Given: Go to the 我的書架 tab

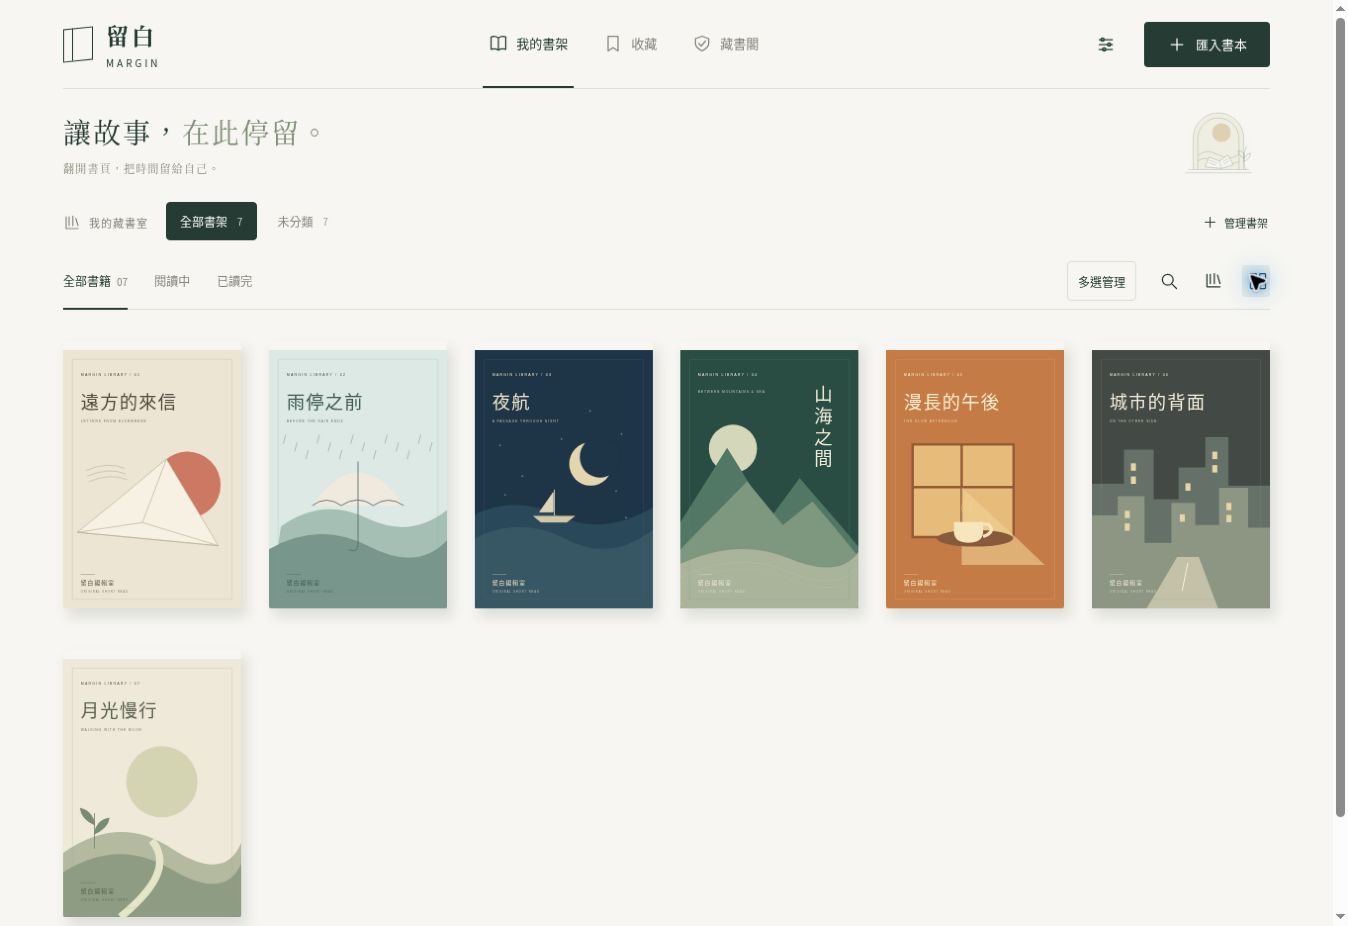Looking at the screenshot, I should (x=528, y=45).
